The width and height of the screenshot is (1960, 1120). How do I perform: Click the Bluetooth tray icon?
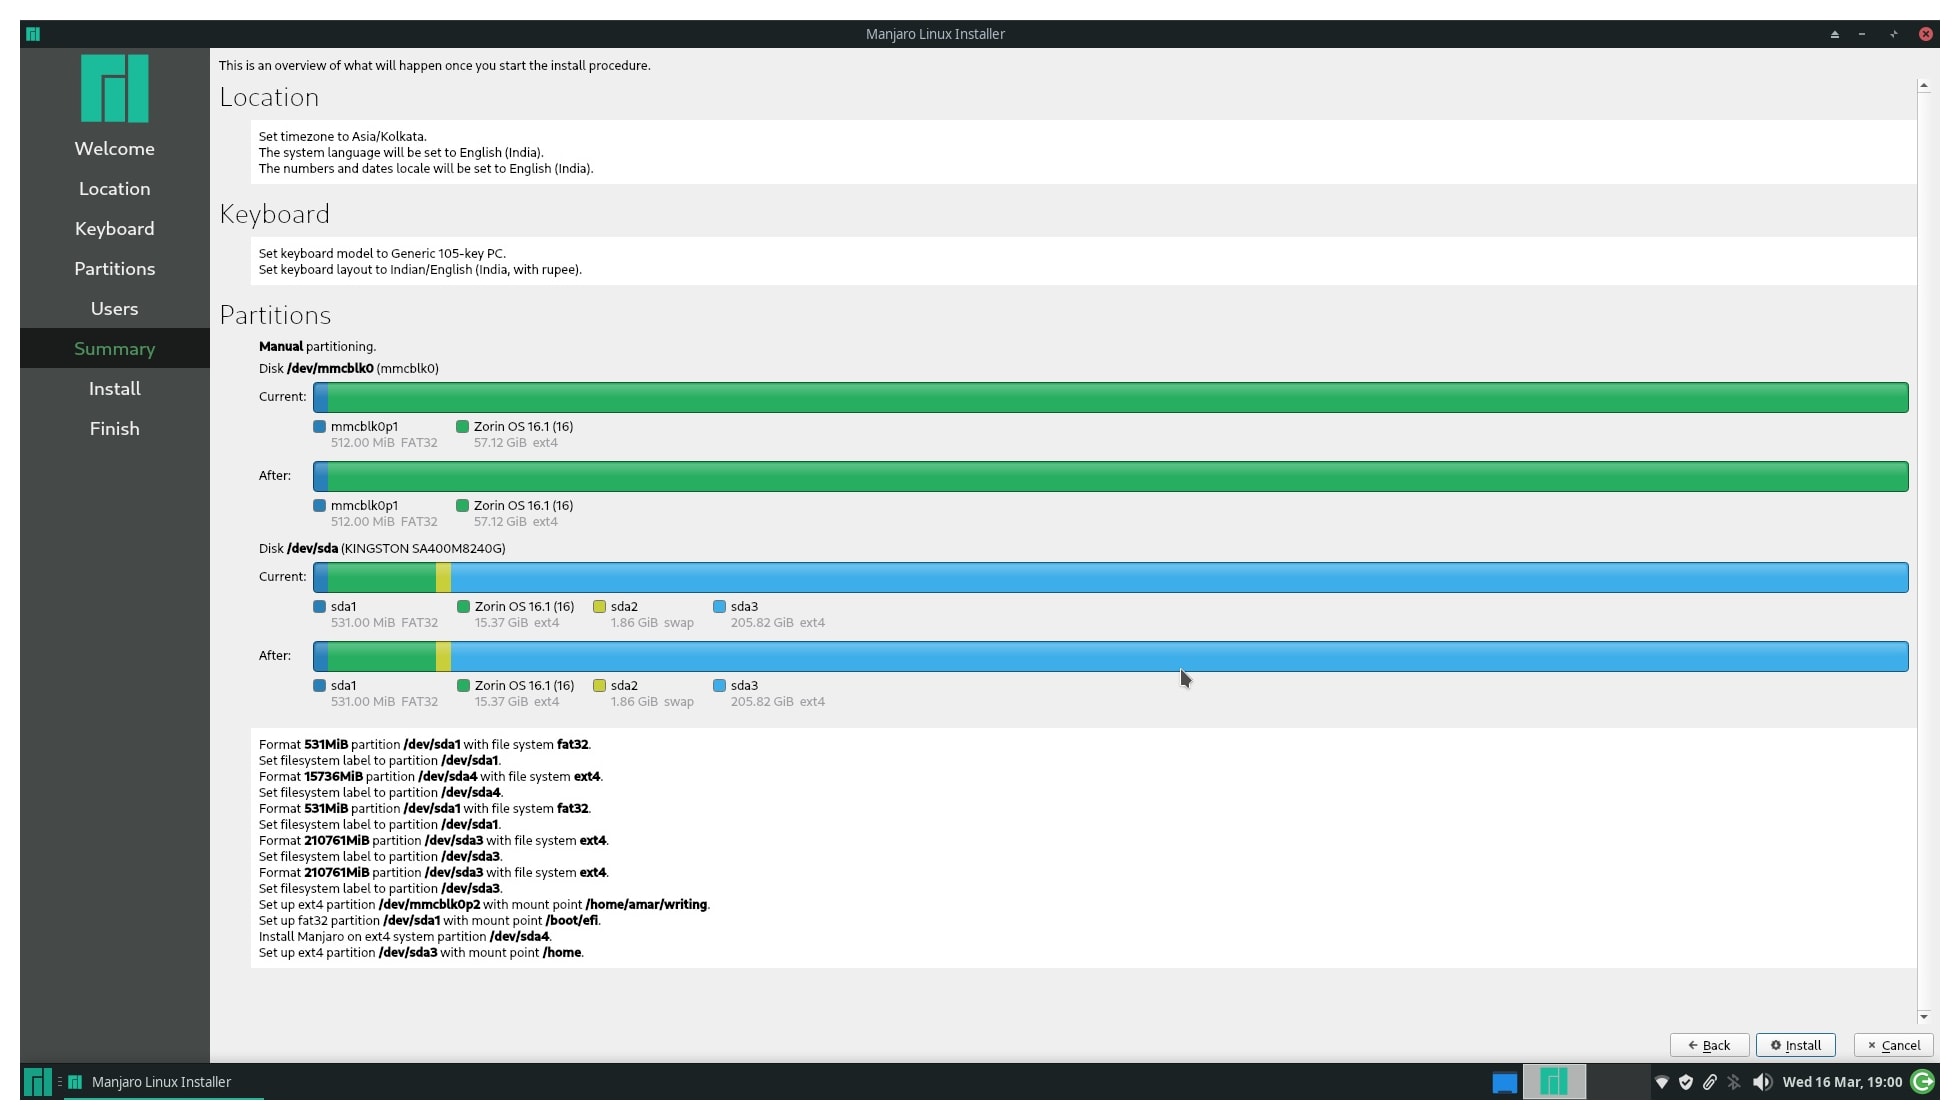click(x=1734, y=1082)
